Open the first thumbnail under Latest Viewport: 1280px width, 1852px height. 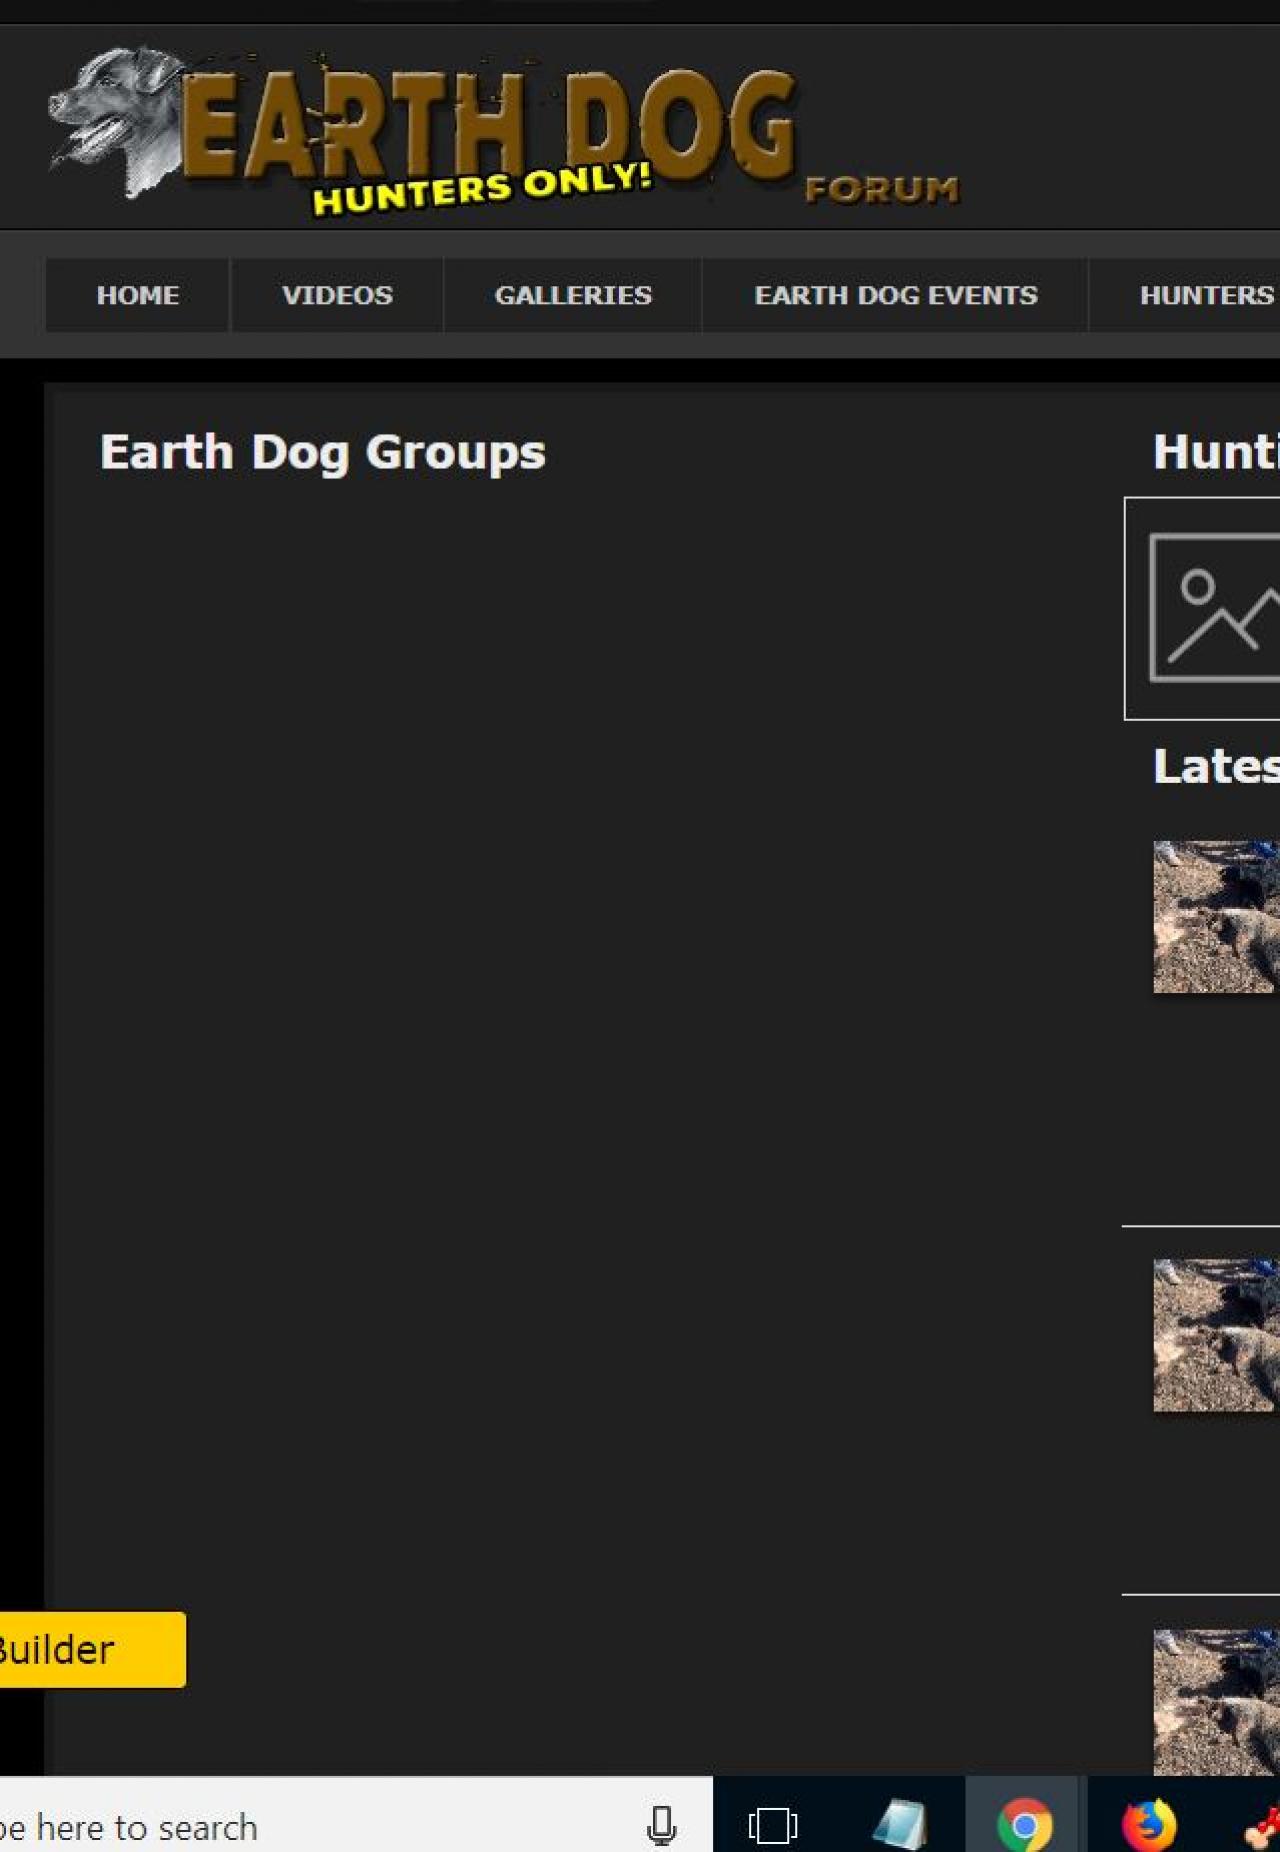[1216, 917]
